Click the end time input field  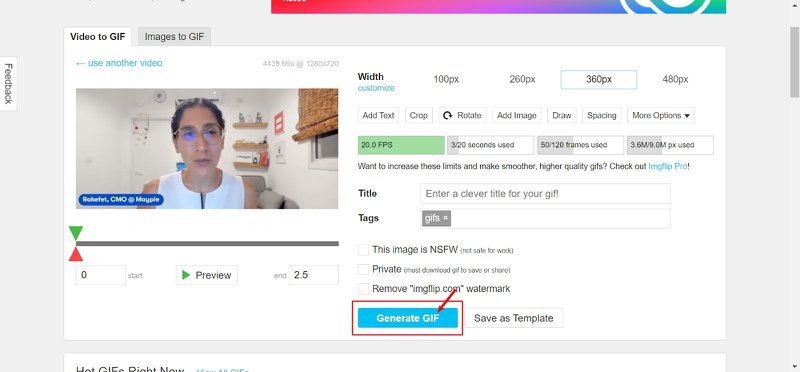313,275
